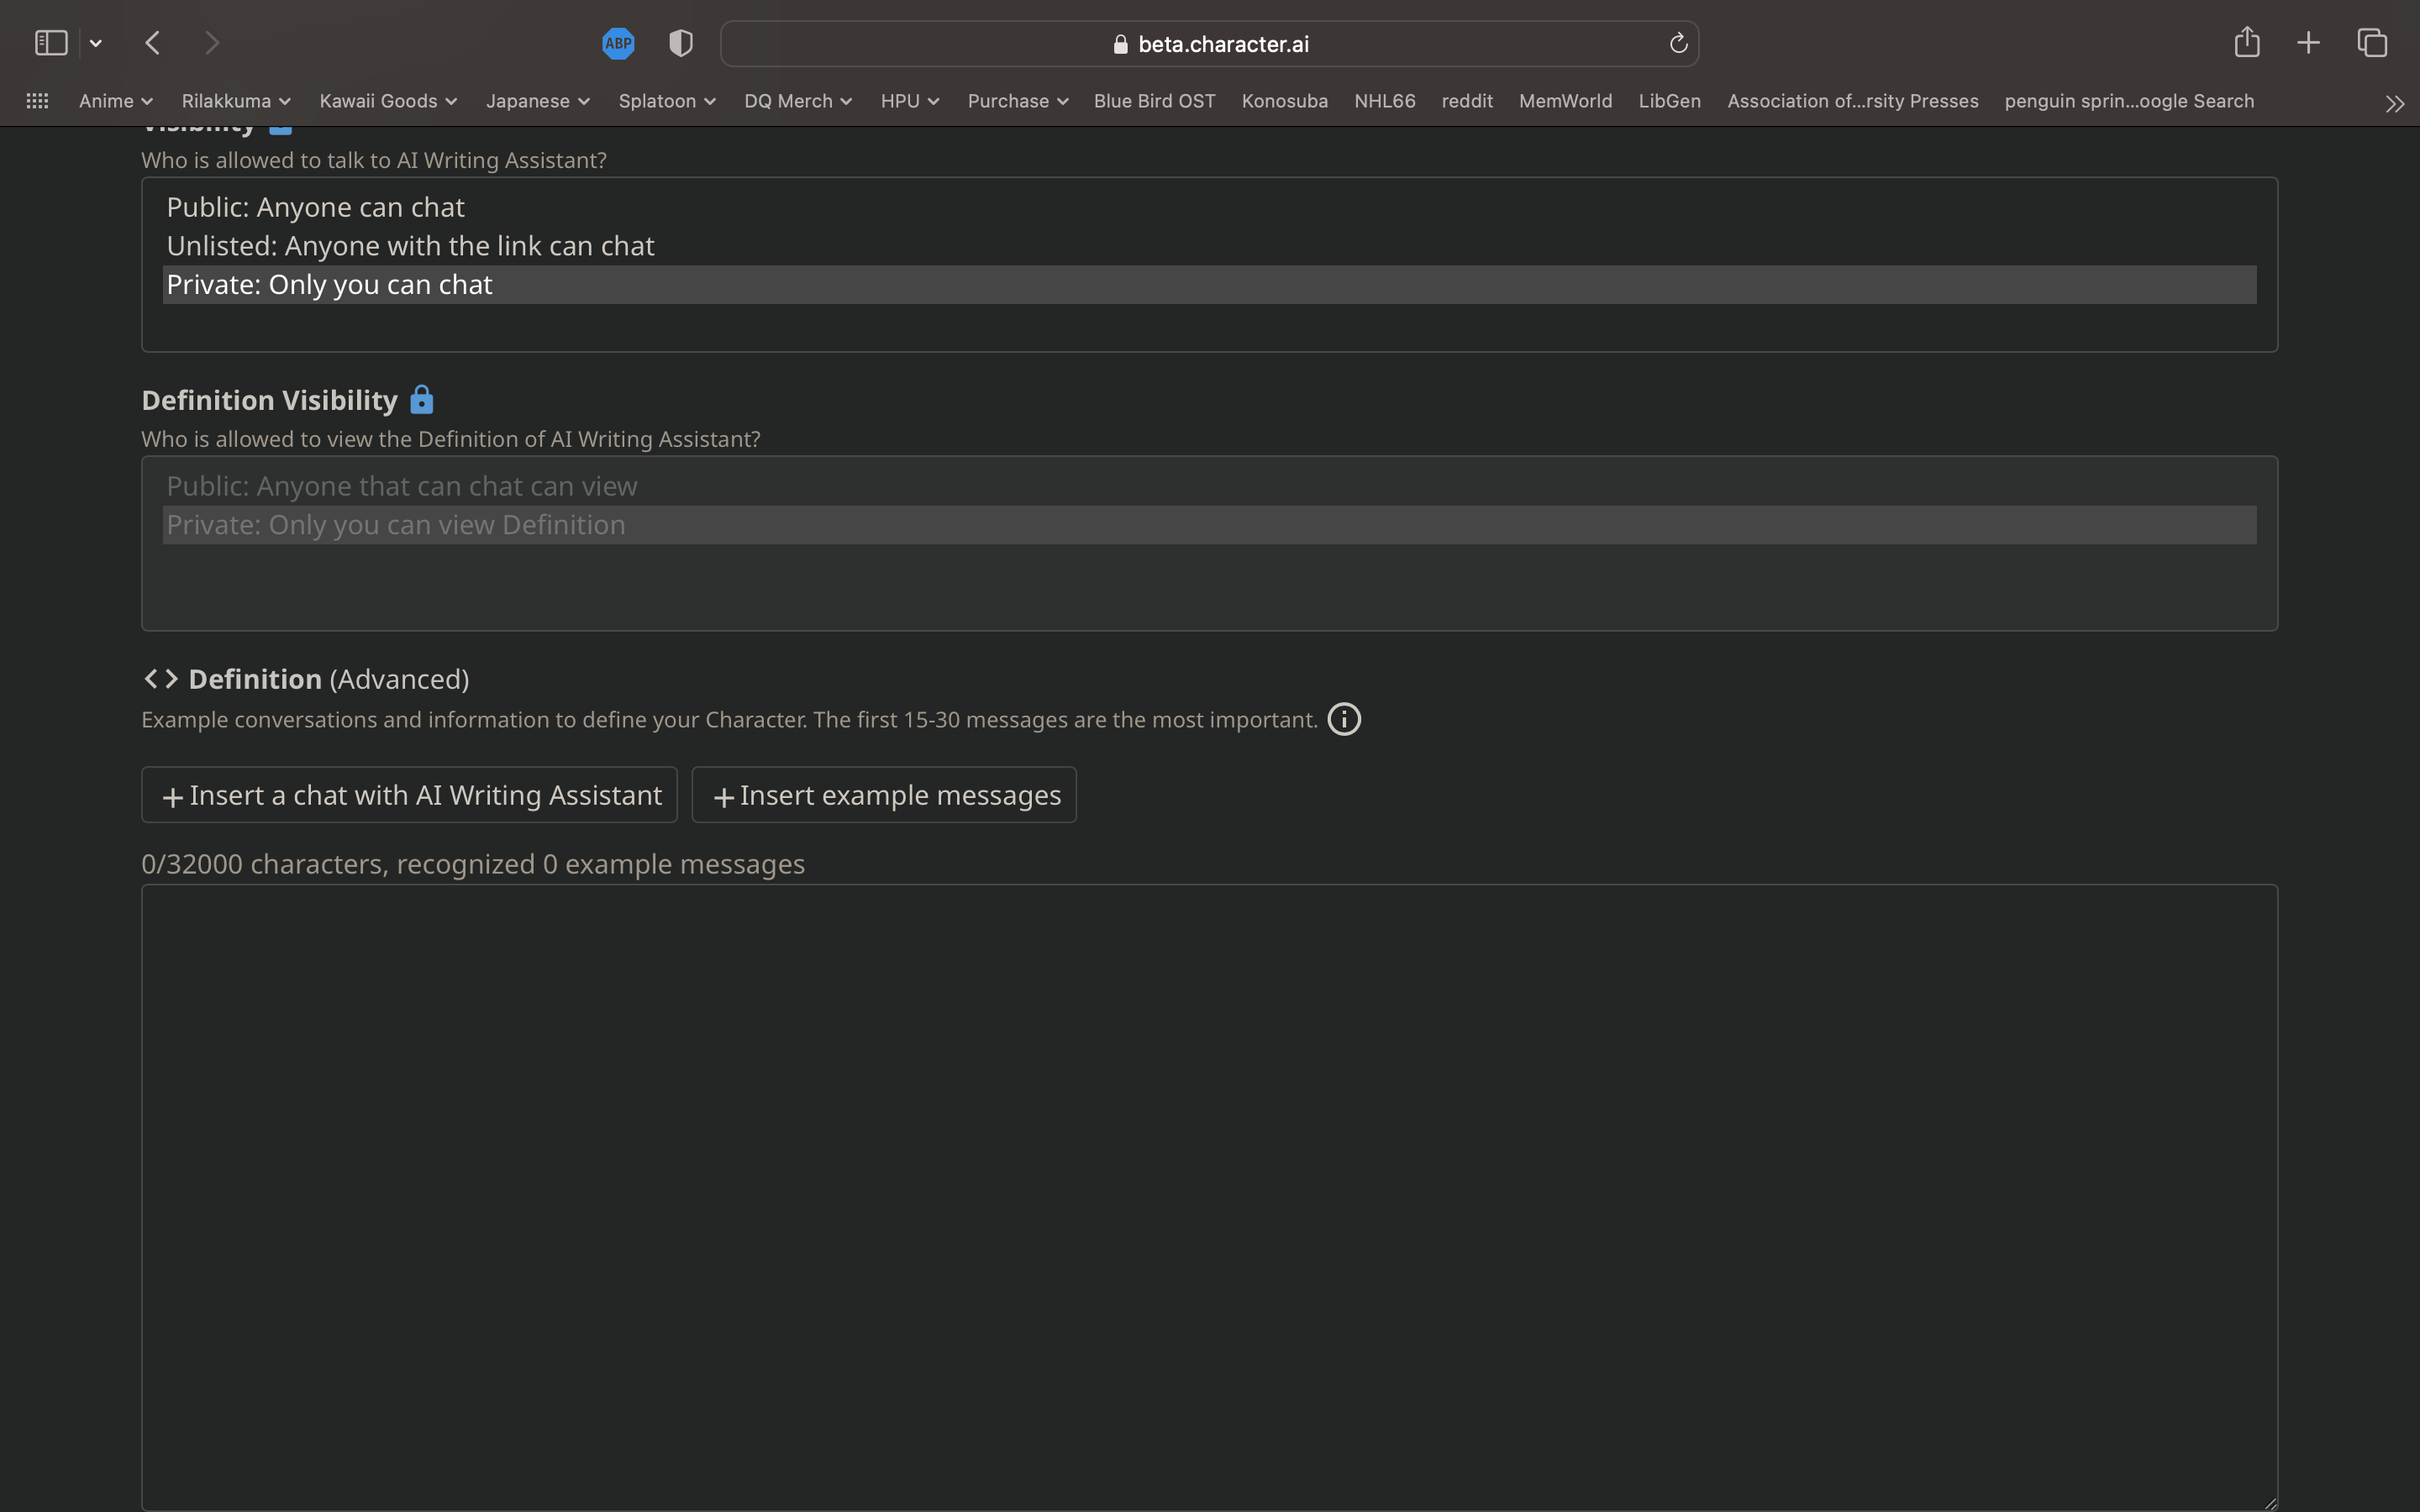Open the Purchase bookmarks dropdown
The image size is (2420, 1512).
[1016, 101]
